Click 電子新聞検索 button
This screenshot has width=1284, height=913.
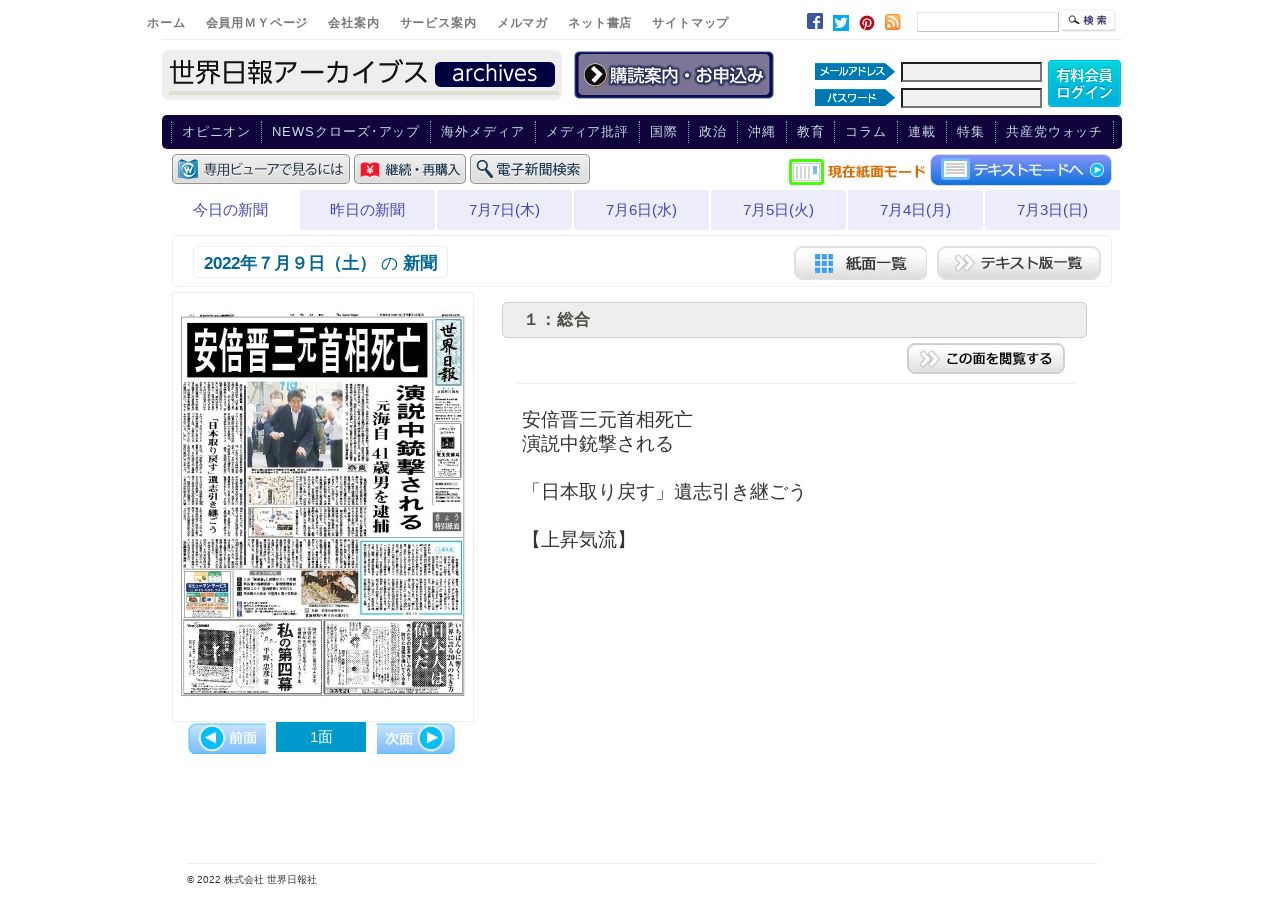click(x=530, y=169)
